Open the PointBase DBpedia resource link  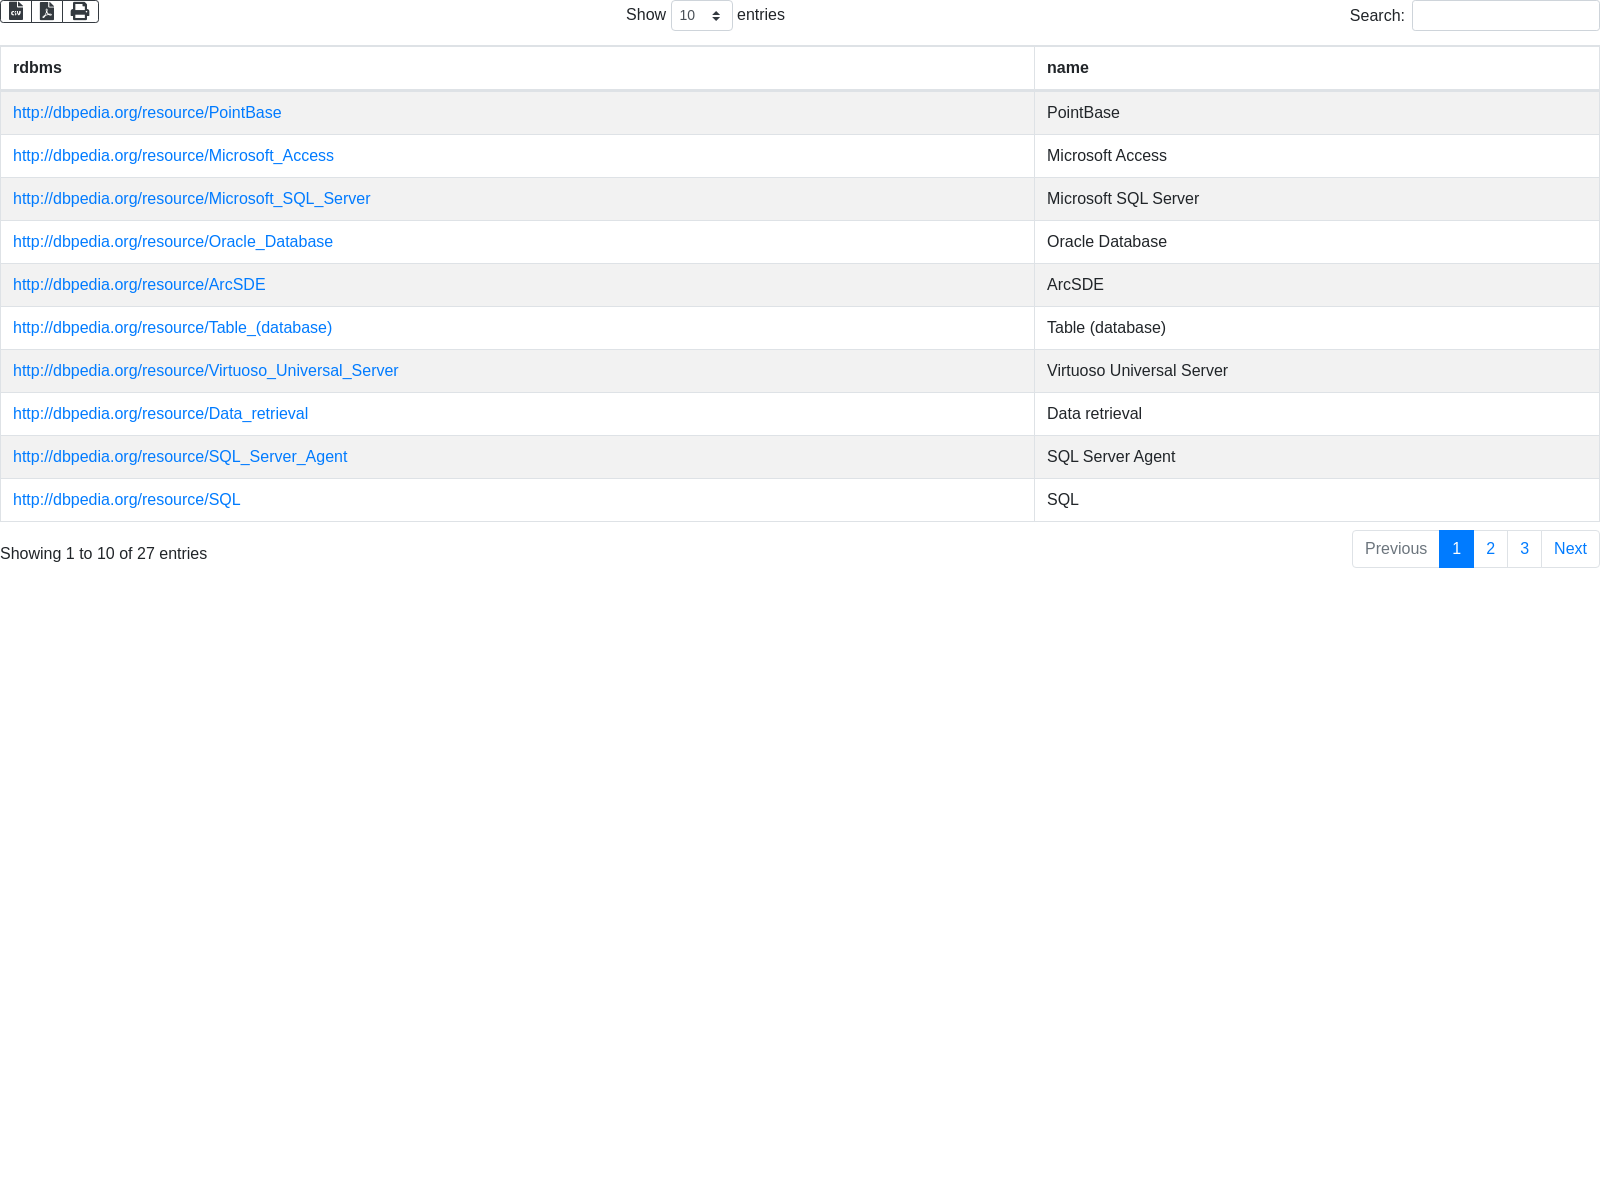(x=147, y=113)
